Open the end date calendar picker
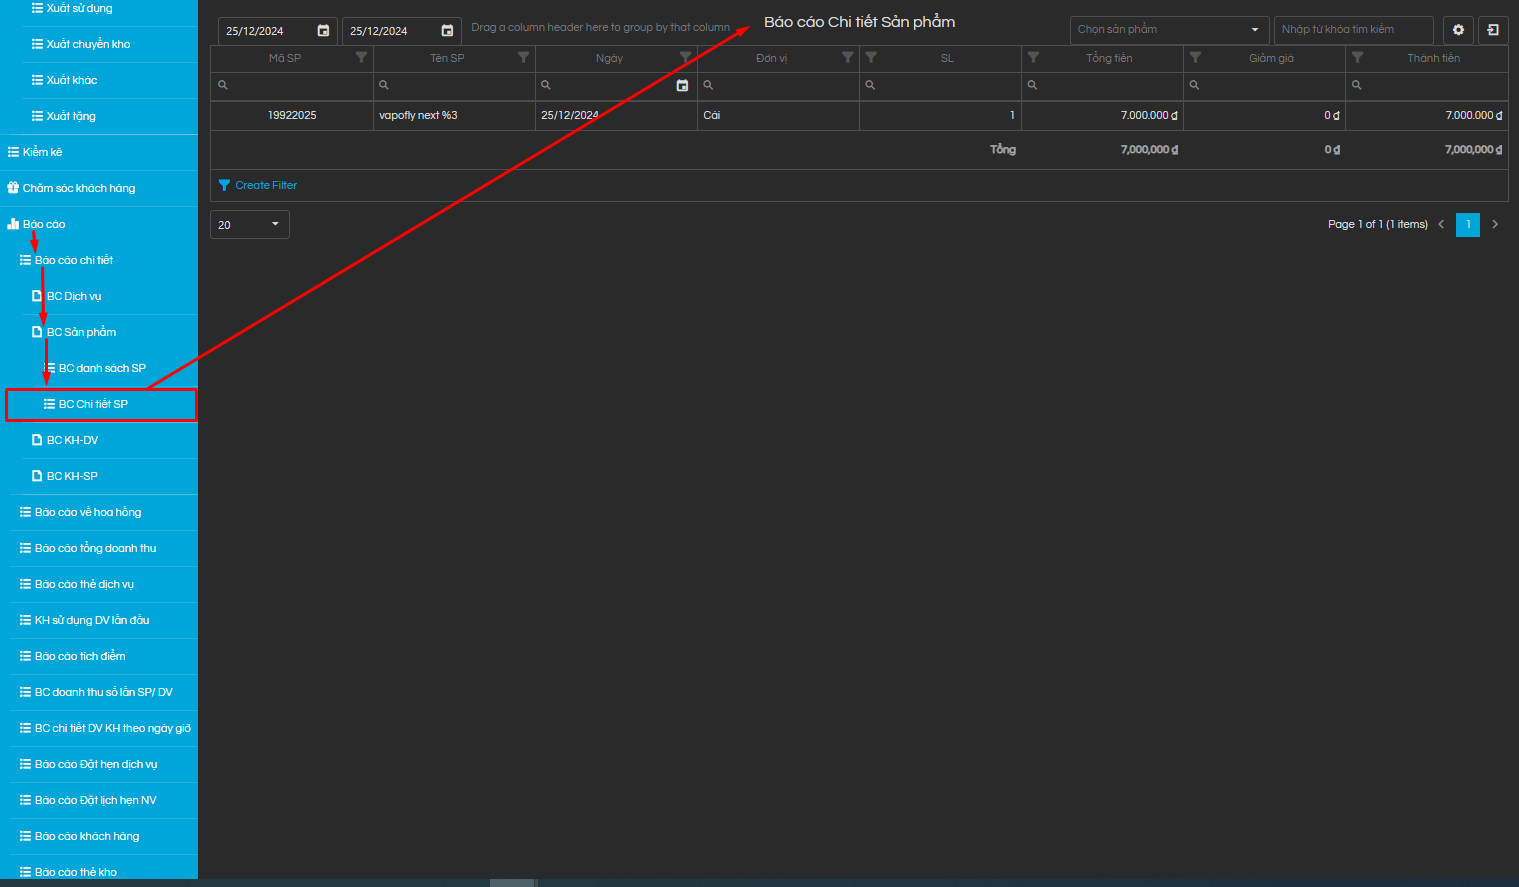 point(447,31)
